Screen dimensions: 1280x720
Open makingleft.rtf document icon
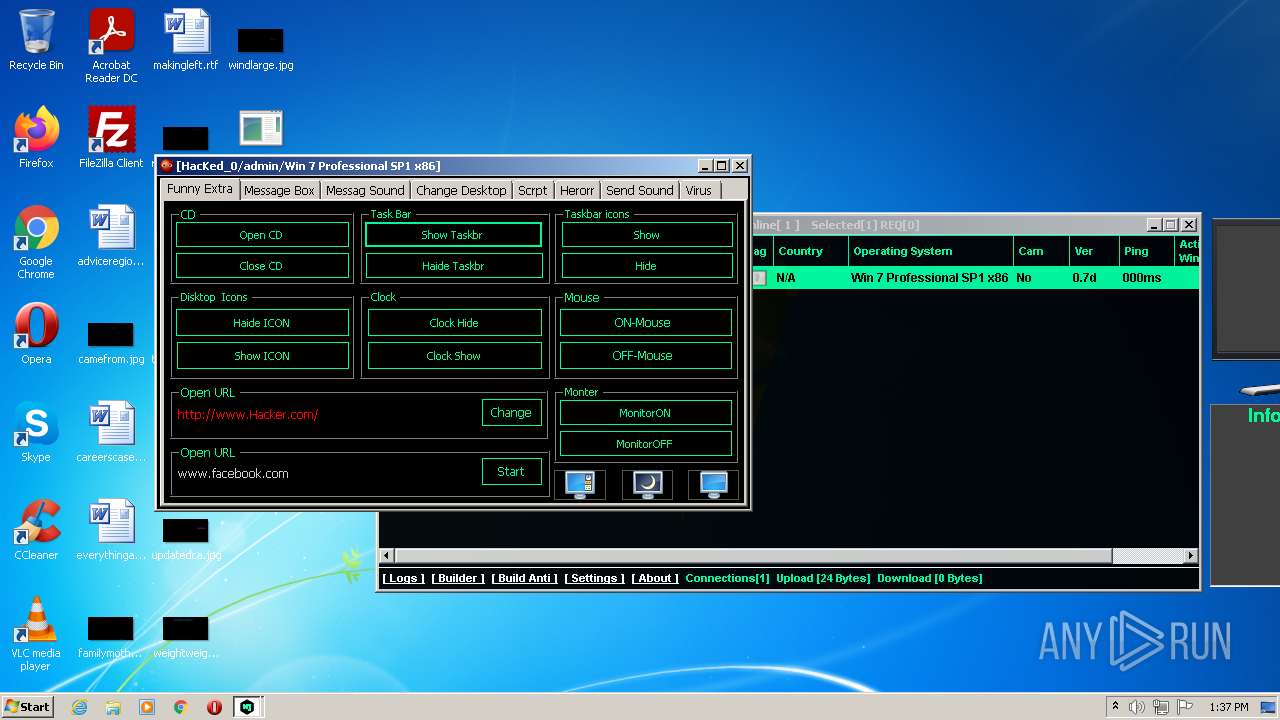pos(186,40)
